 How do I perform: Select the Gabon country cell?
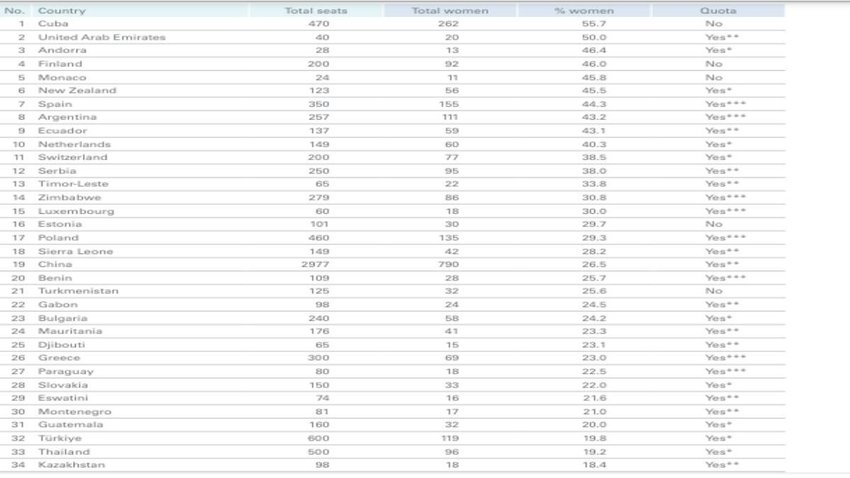pyautogui.click(x=57, y=303)
